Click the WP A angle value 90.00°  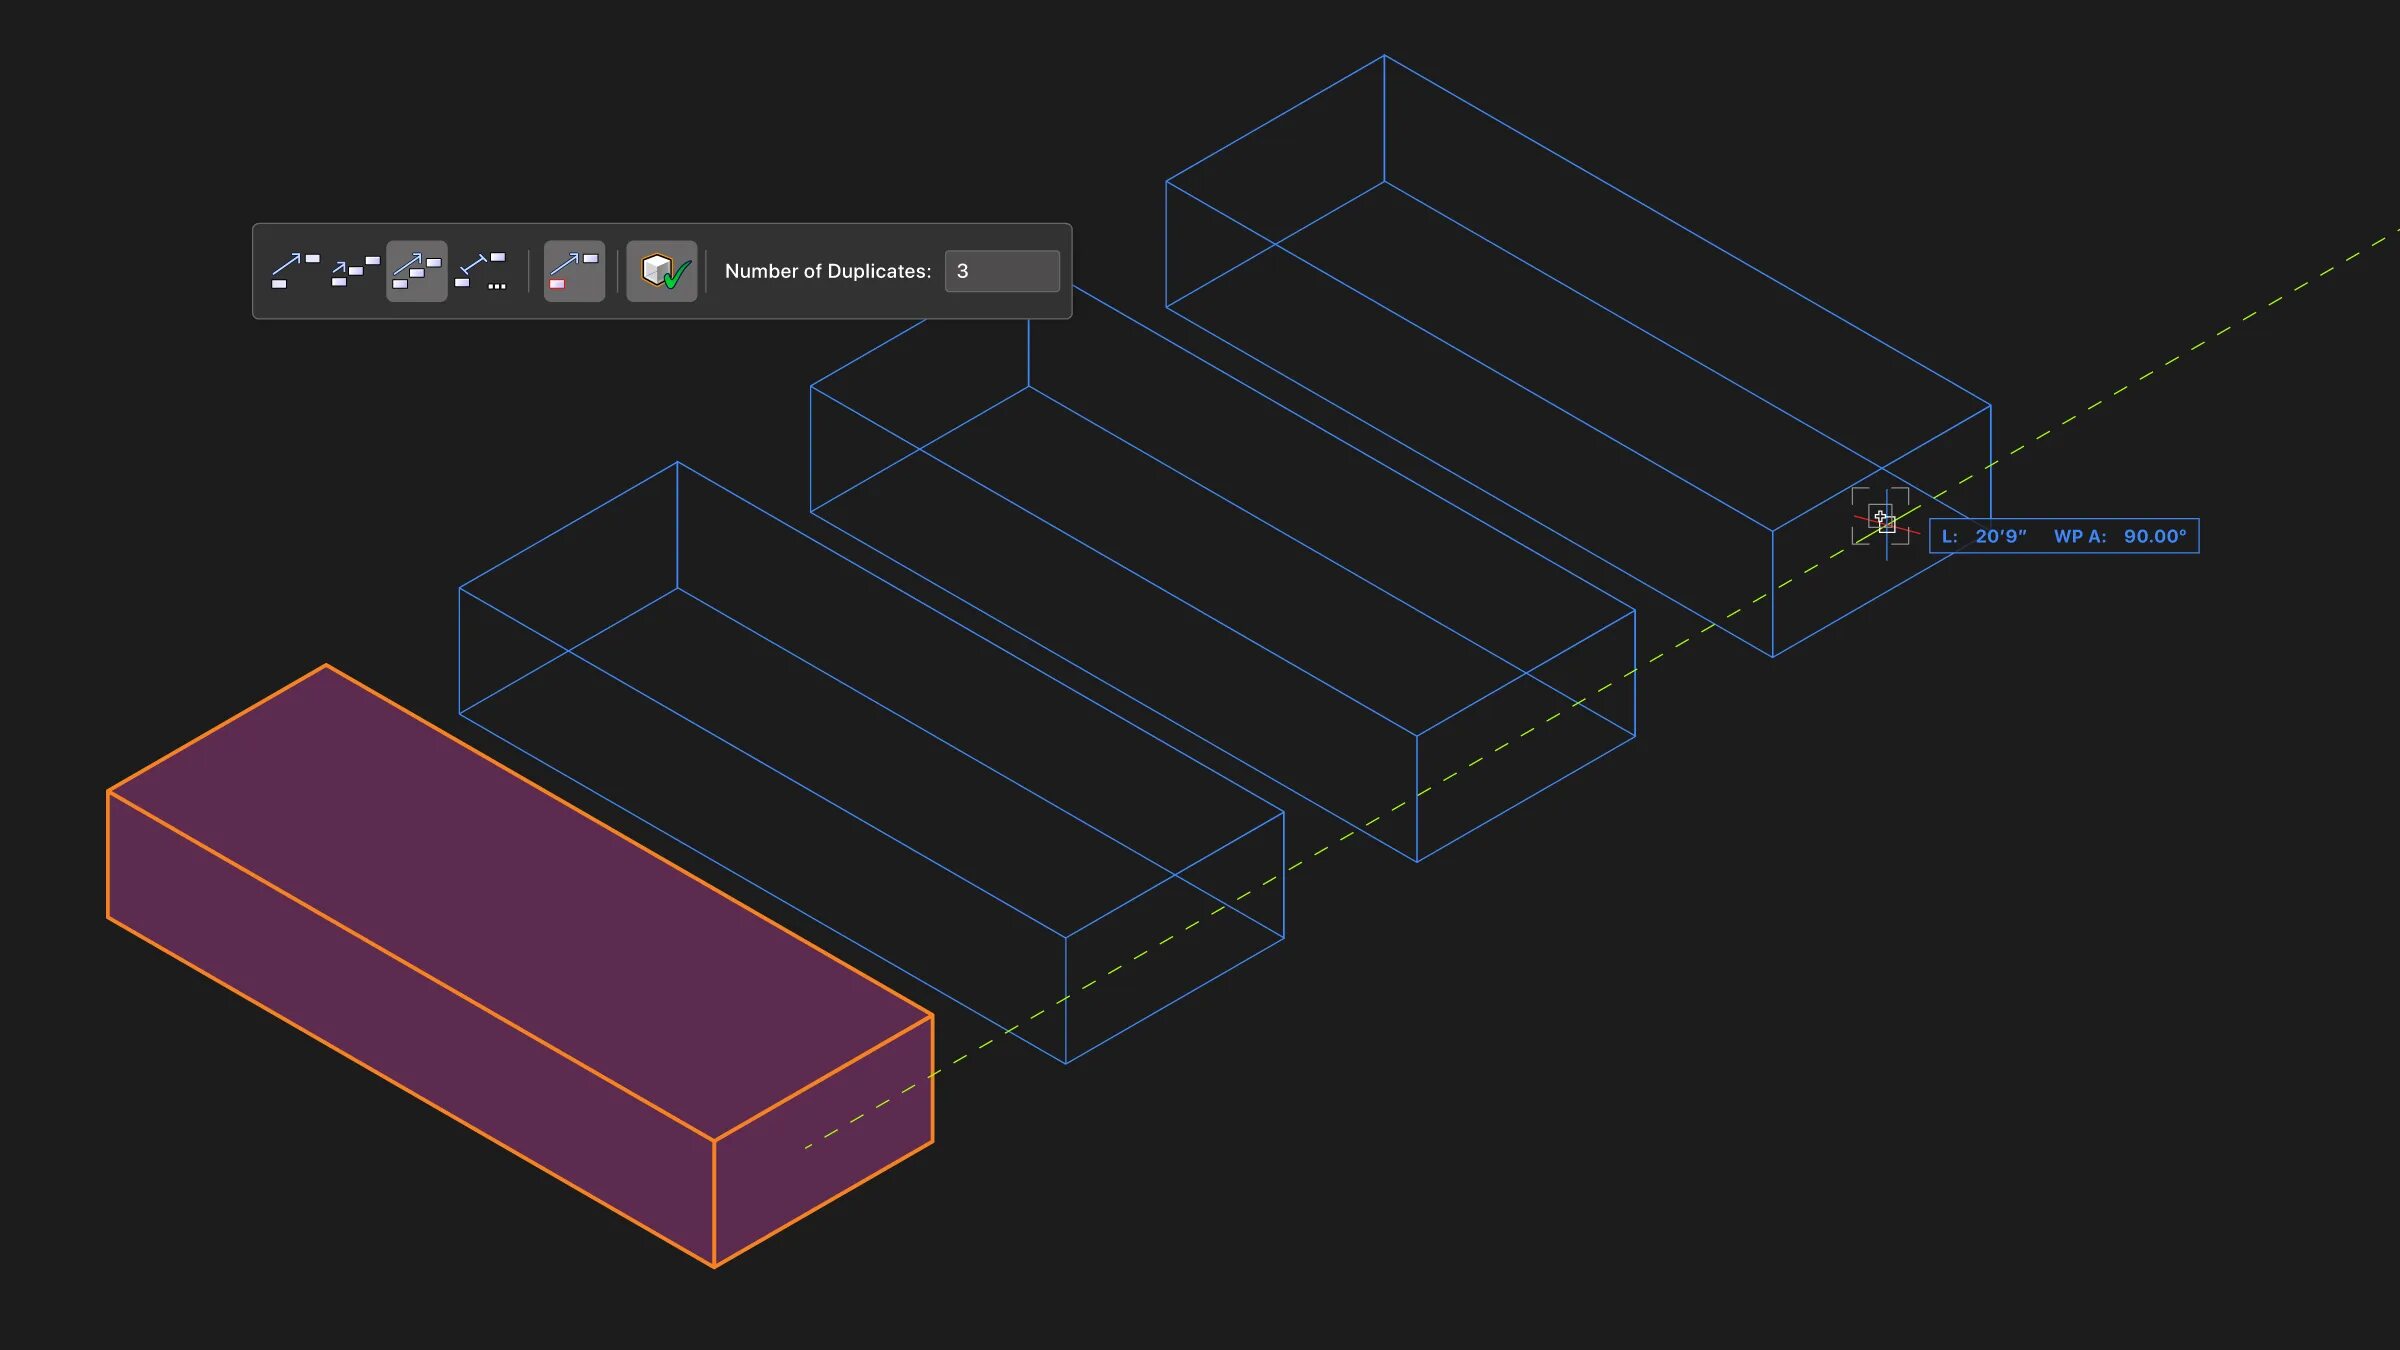point(2154,536)
